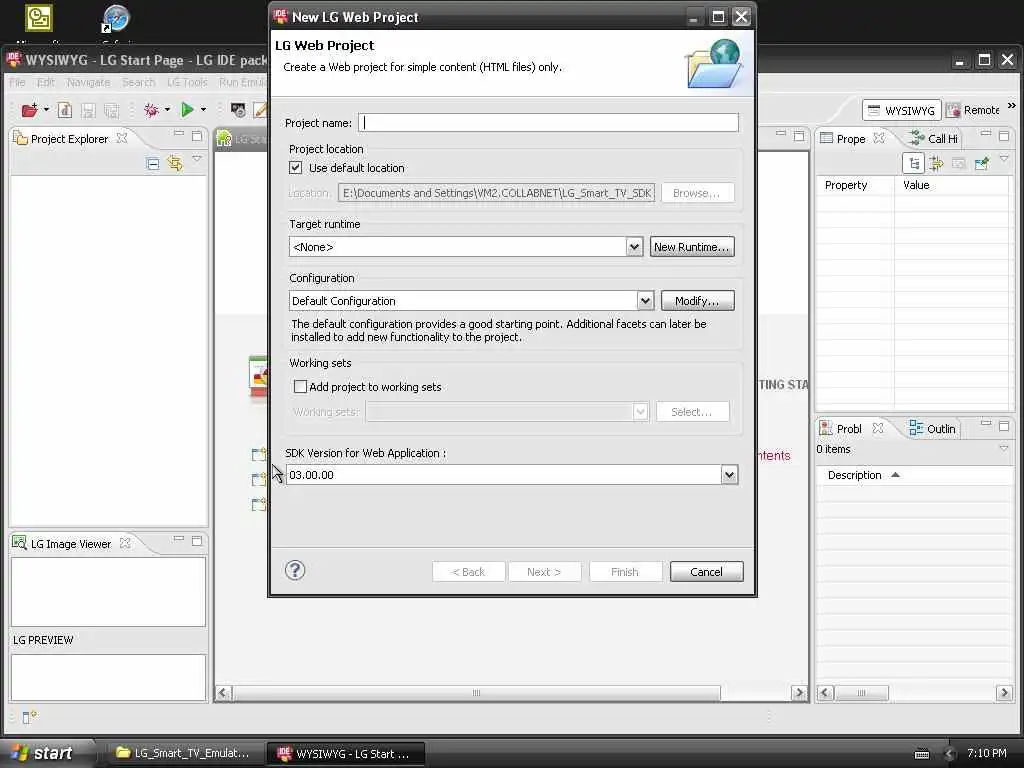The image size is (1024, 768).
Task: Click the Save icon in IDE toolbar
Action: pos(88,110)
